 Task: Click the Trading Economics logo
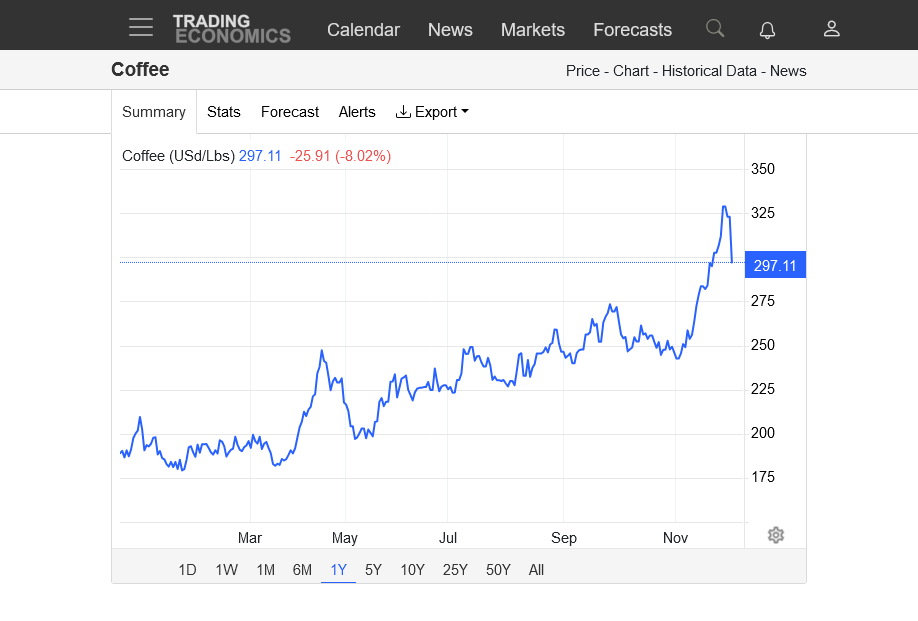pyautogui.click(x=231, y=28)
